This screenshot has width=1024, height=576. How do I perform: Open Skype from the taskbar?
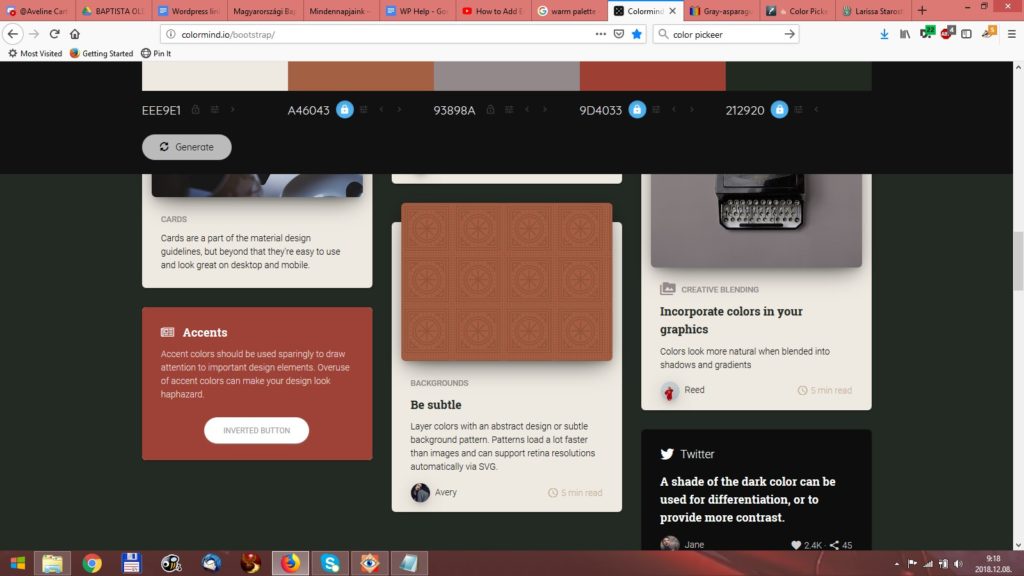(330, 563)
